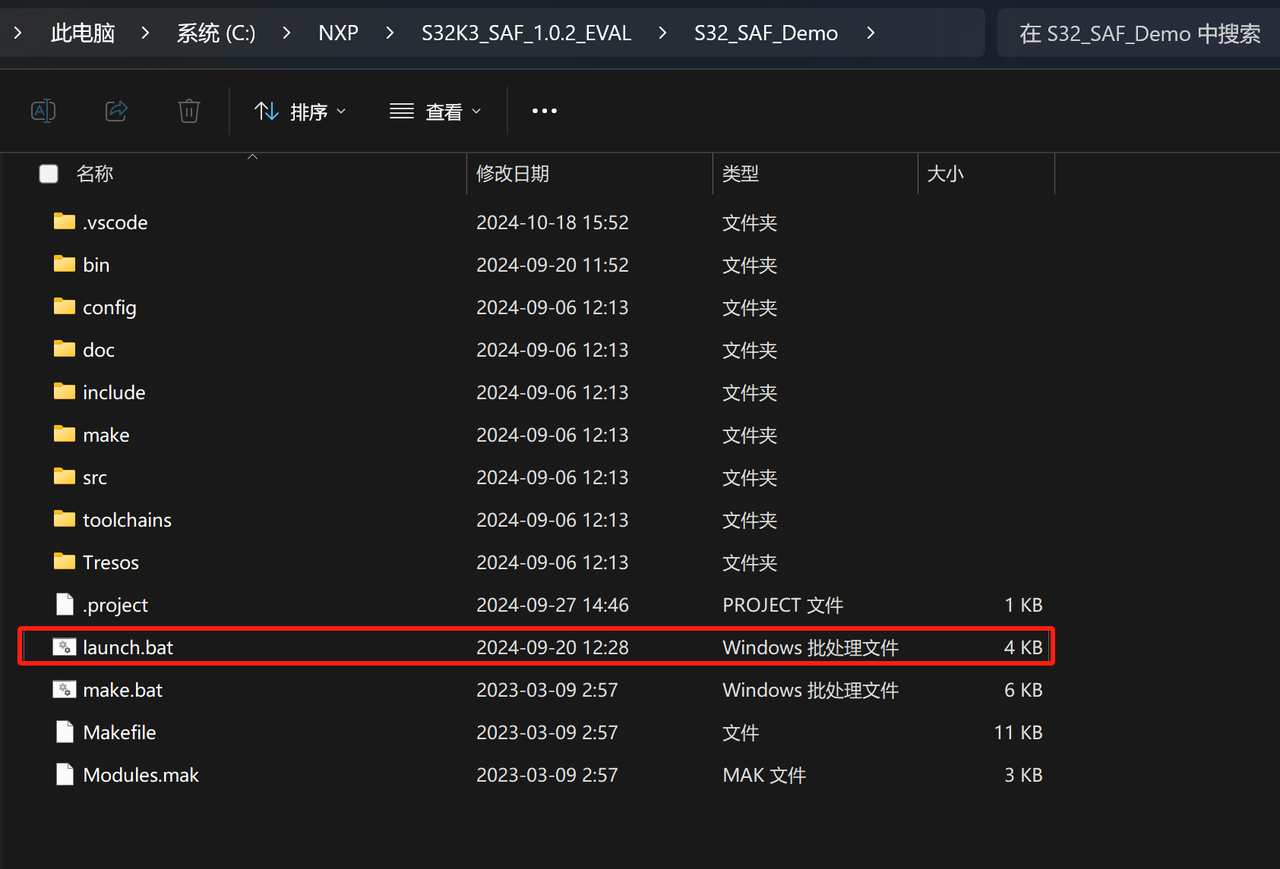The width and height of the screenshot is (1280, 869).
Task: Click the 此电脑 breadcrumb
Action: pyautogui.click(x=83, y=33)
